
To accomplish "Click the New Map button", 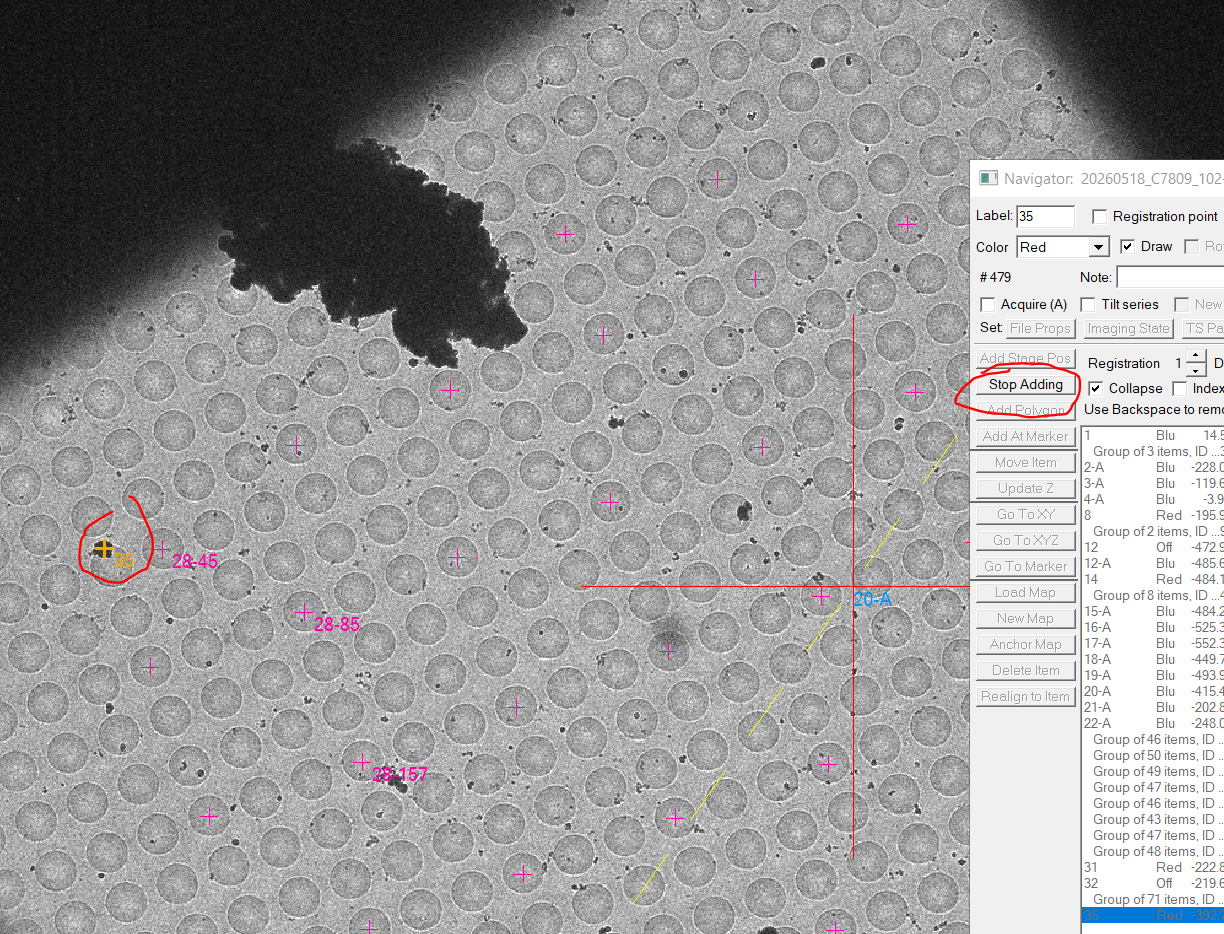I will pos(1025,618).
